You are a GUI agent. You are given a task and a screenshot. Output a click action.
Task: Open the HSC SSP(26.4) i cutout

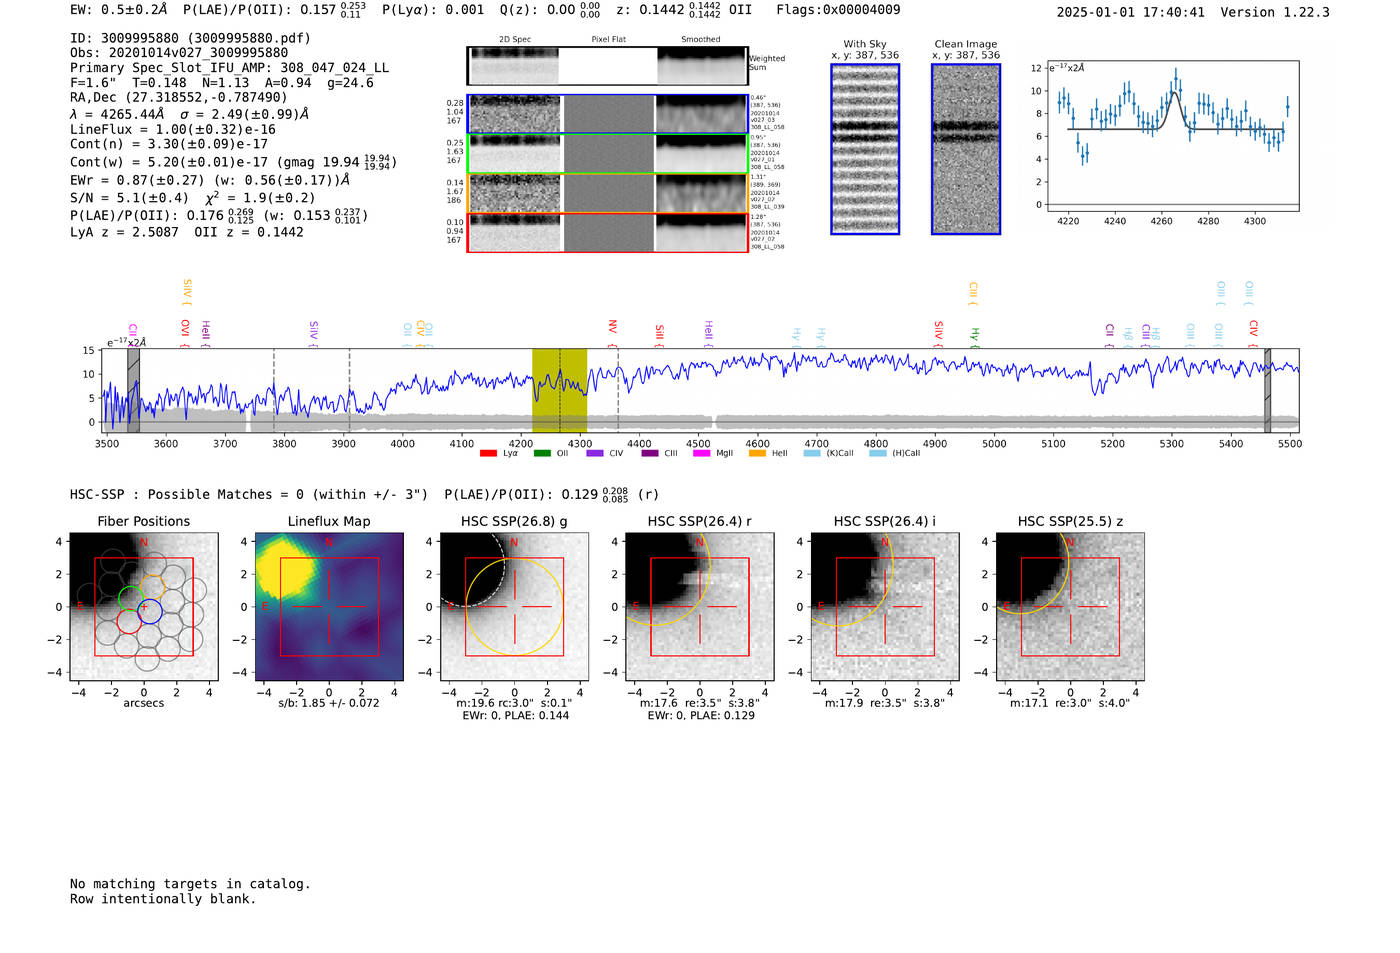point(885,607)
